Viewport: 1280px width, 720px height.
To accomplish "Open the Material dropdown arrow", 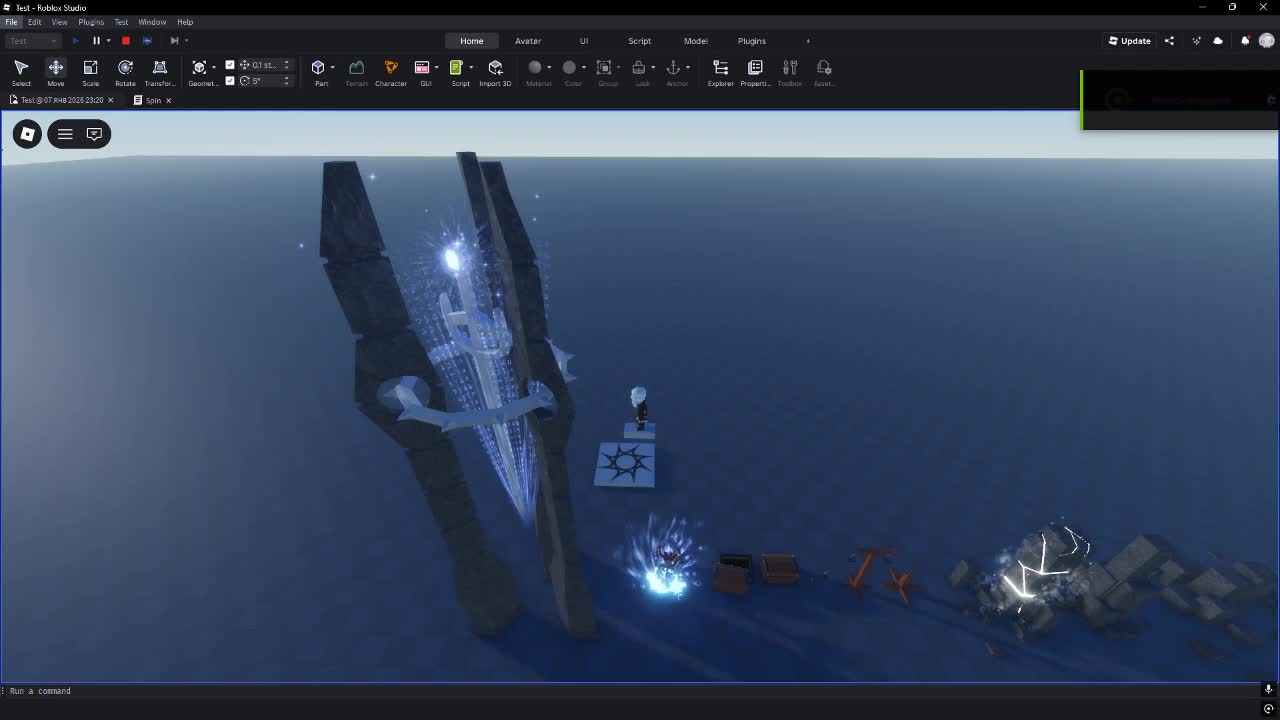I will [x=549, y=67].
